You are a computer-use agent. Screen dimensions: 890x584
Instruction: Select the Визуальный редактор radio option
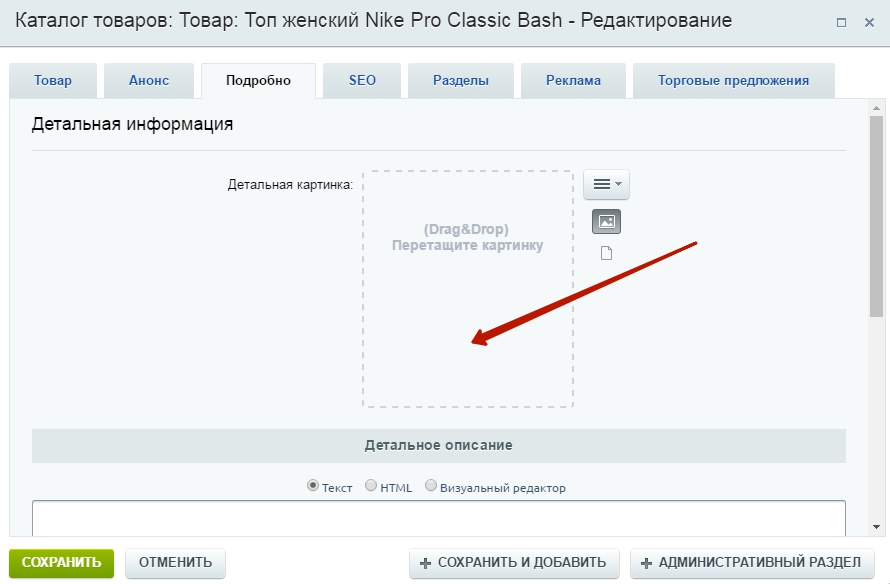point(431,487)
